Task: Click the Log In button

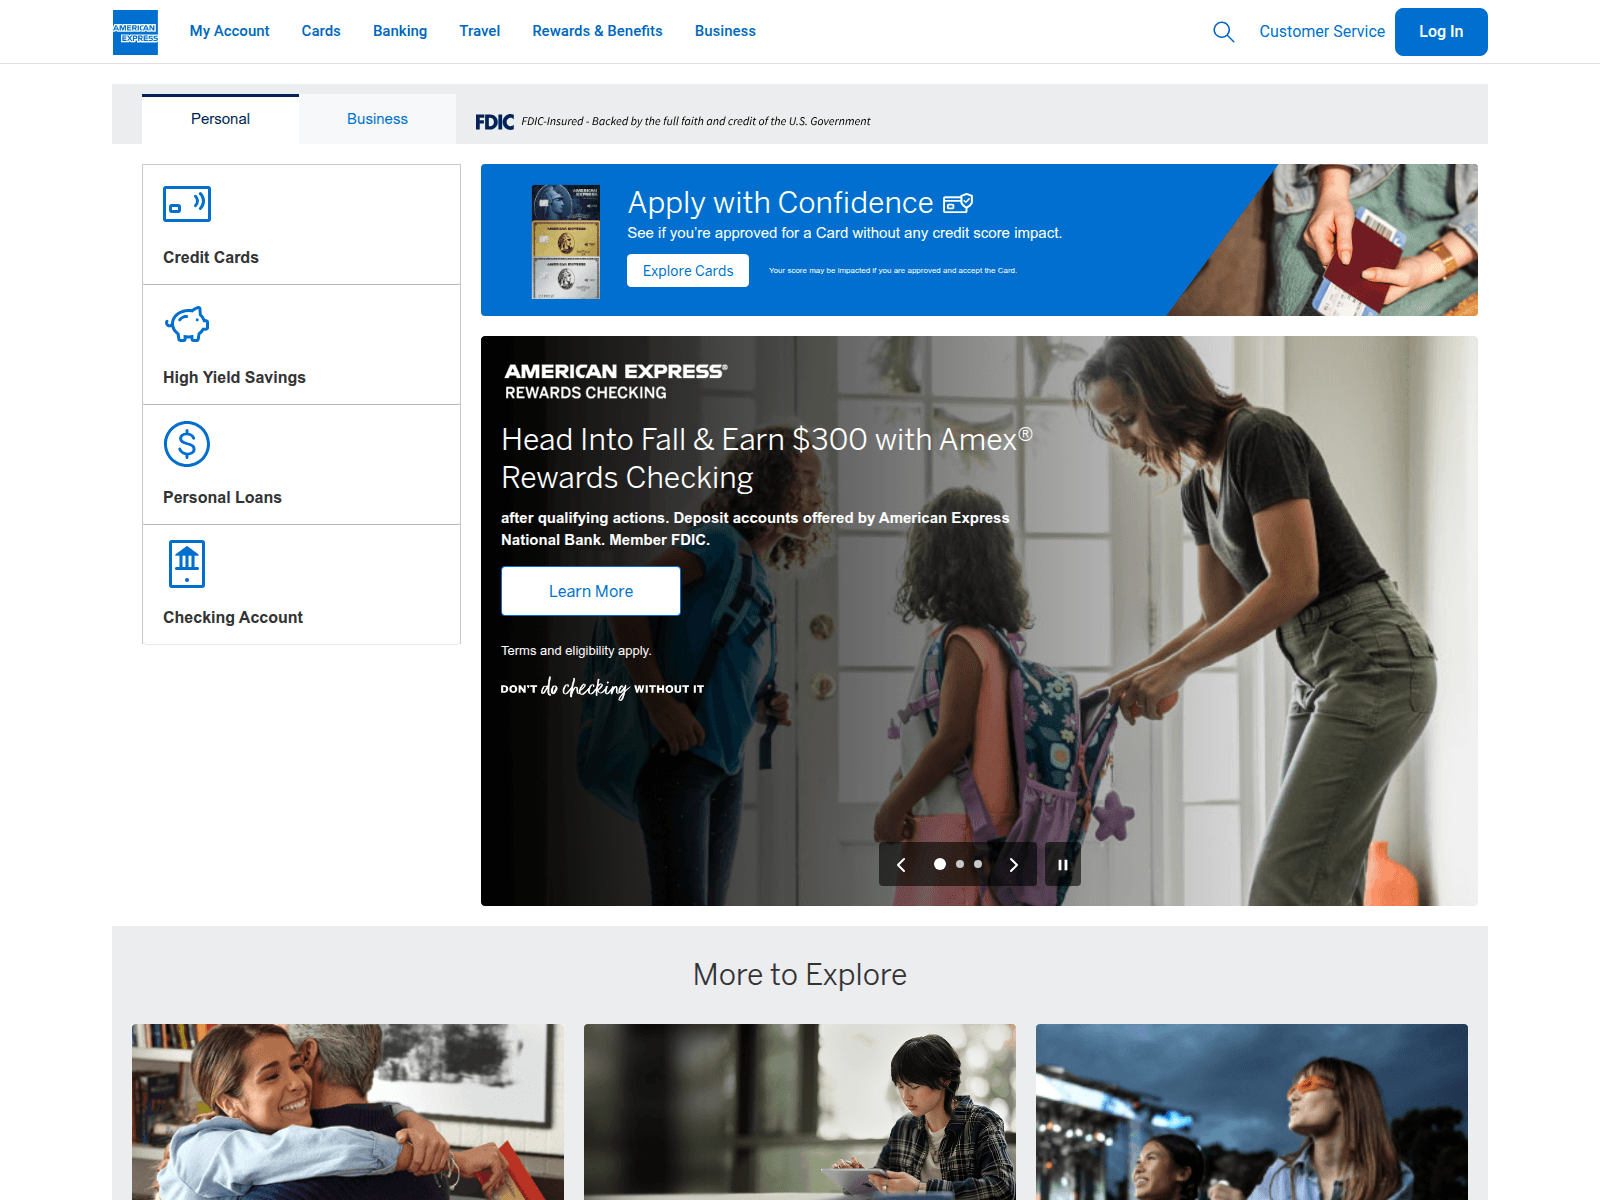Action: click(1441, 32)
